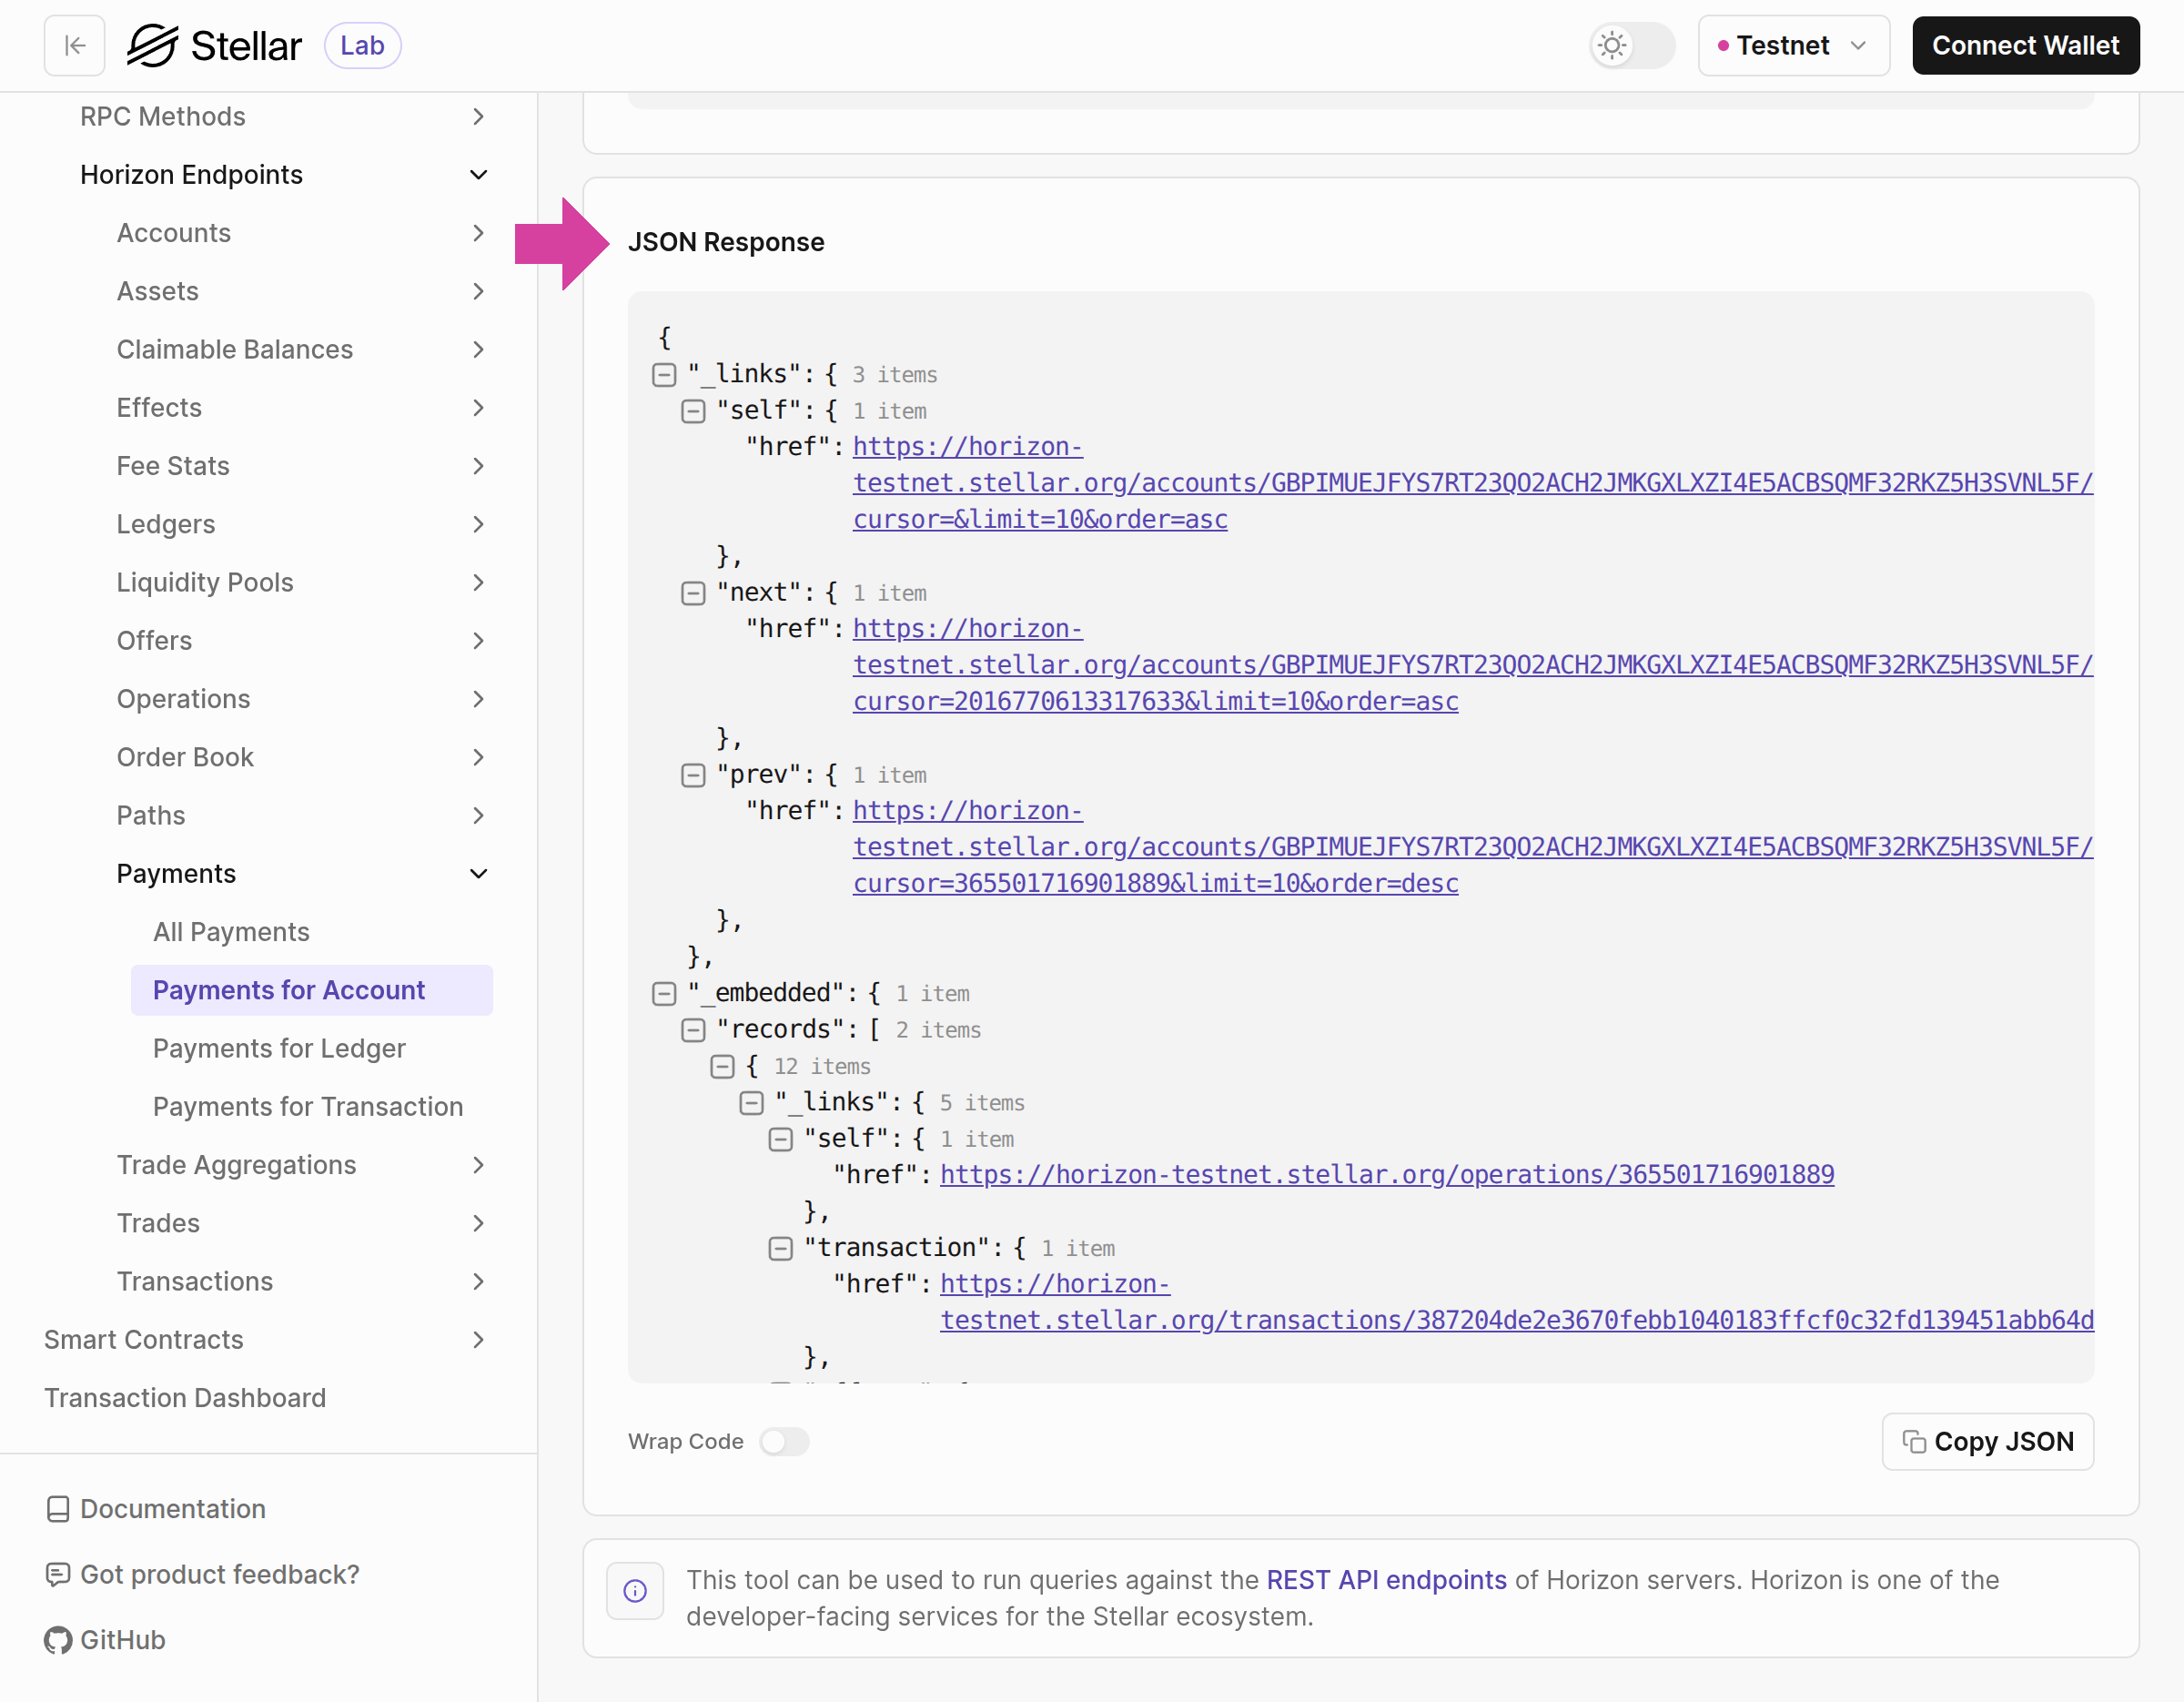The height and width of the screenshot is (1702, 2184).
Task: Click the Copy JSON button
Action: click(1987, 1441)
